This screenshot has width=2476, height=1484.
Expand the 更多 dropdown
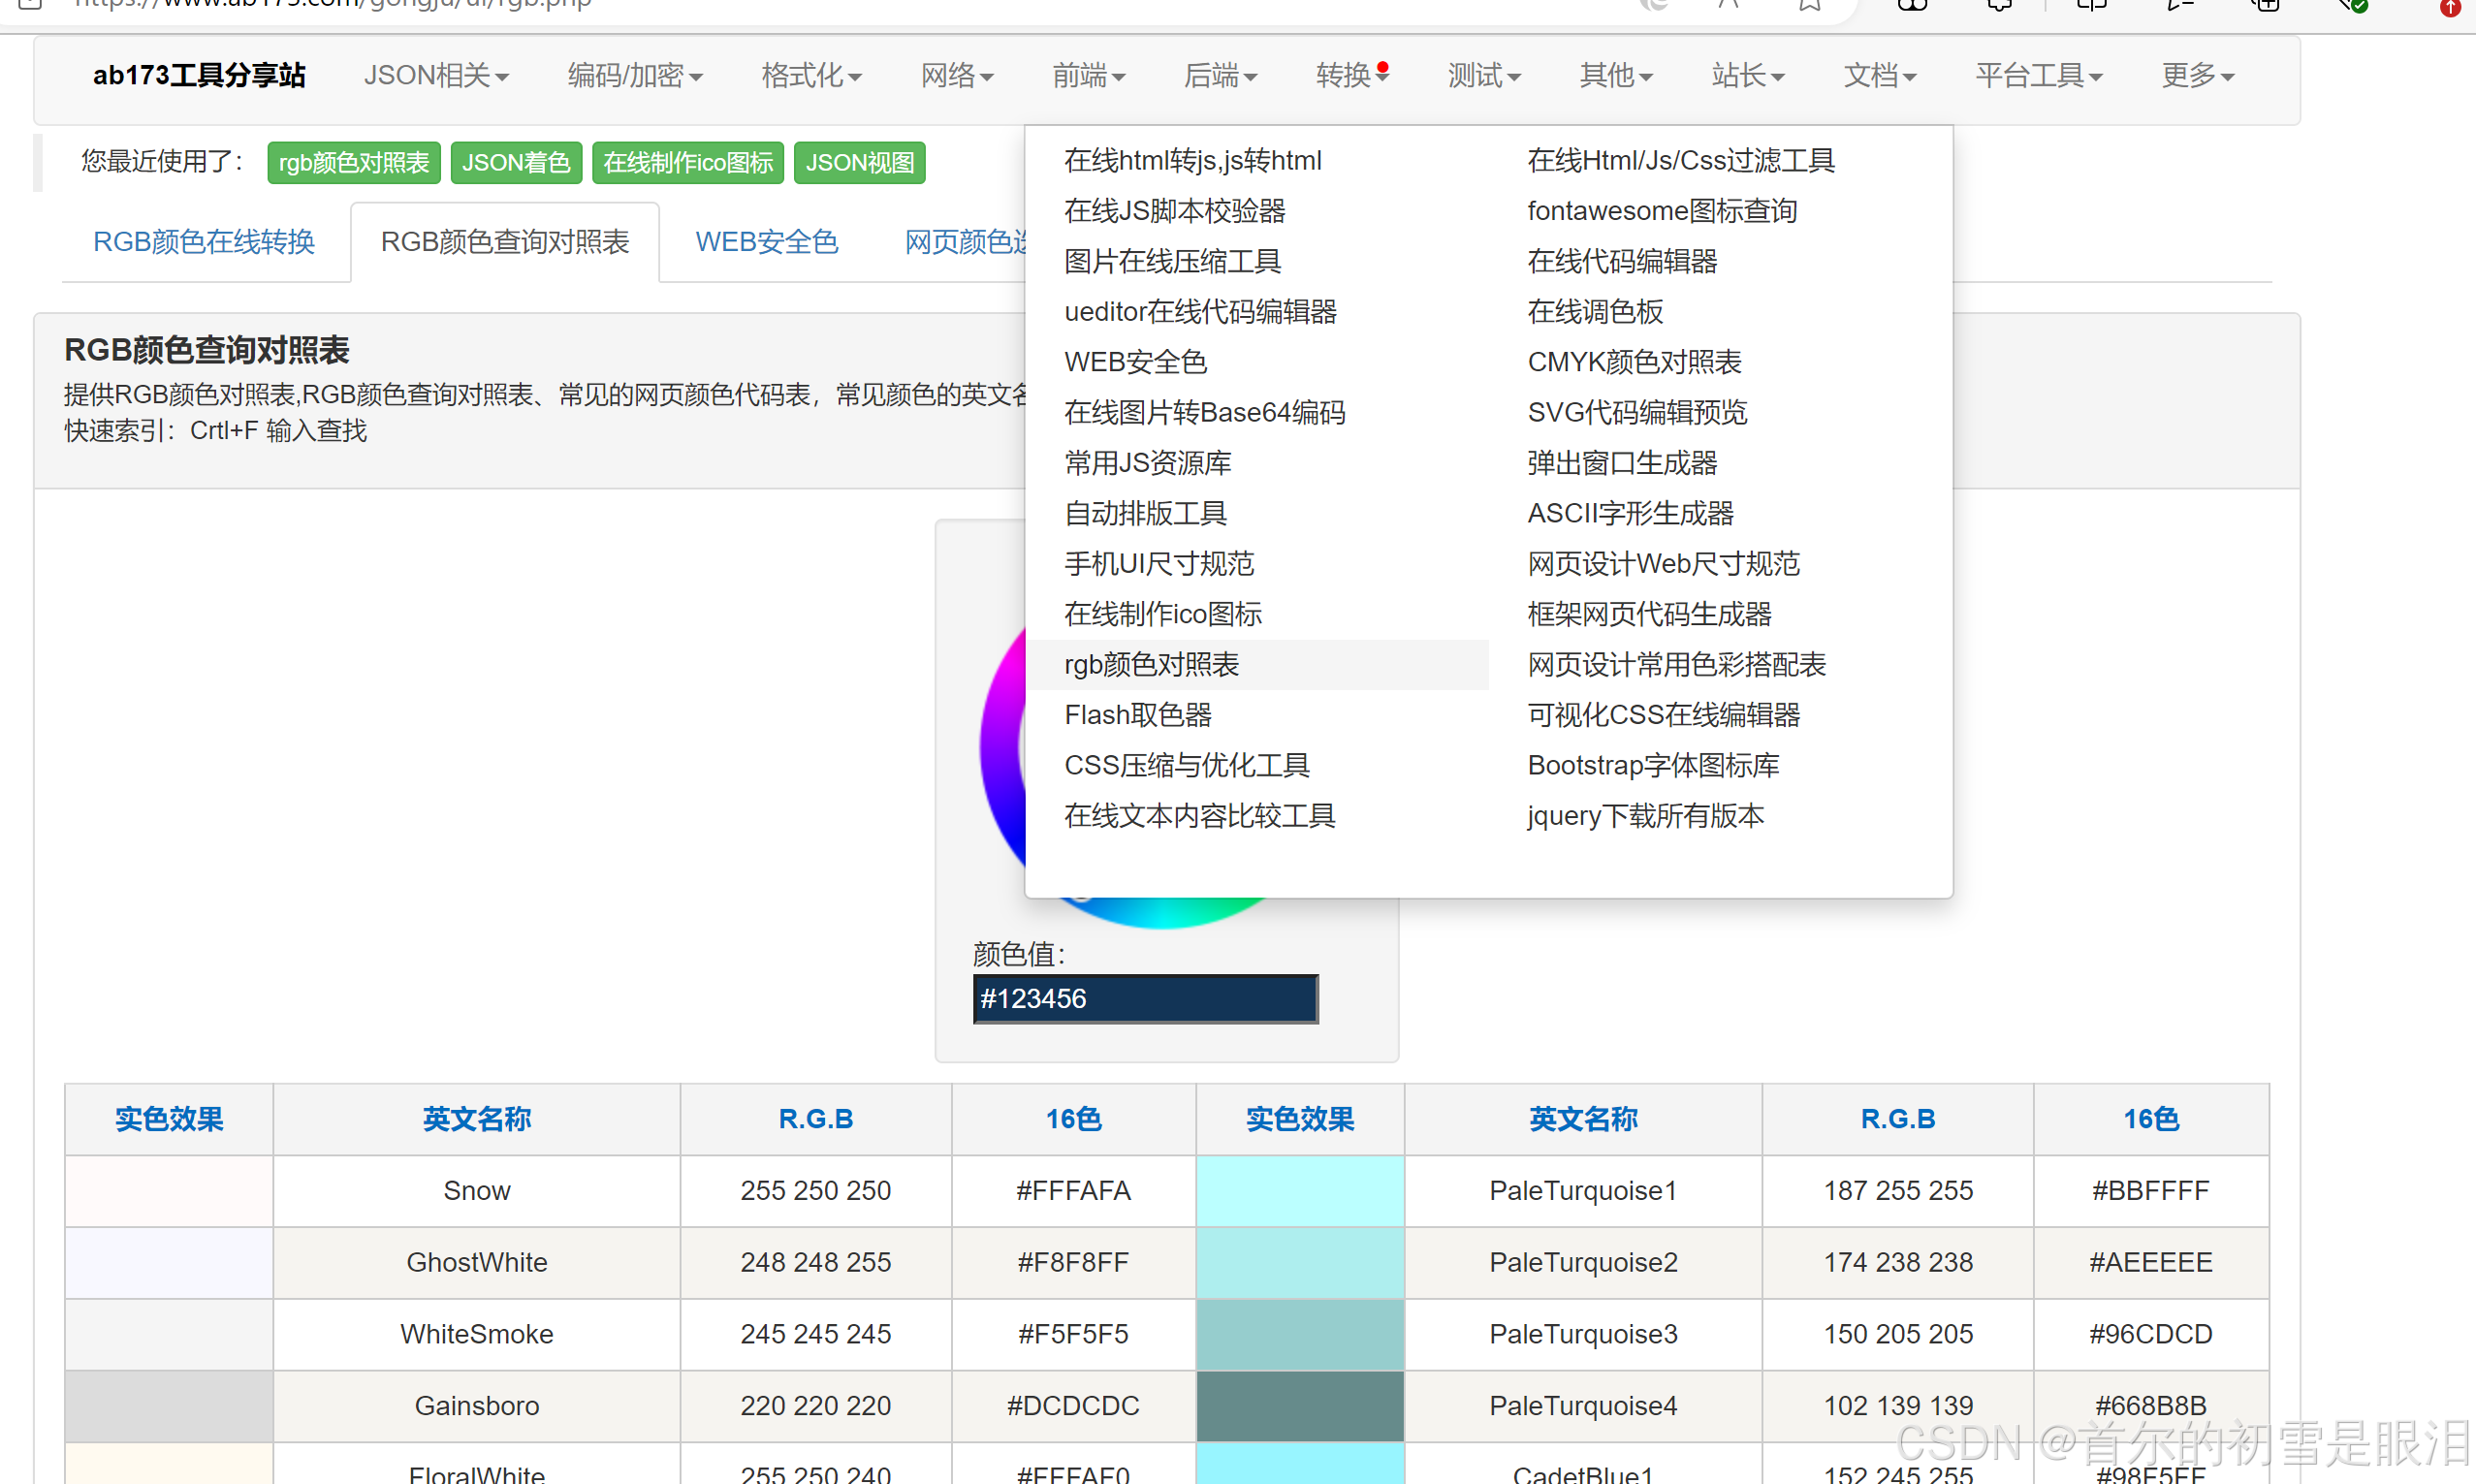pos(2196,75)
